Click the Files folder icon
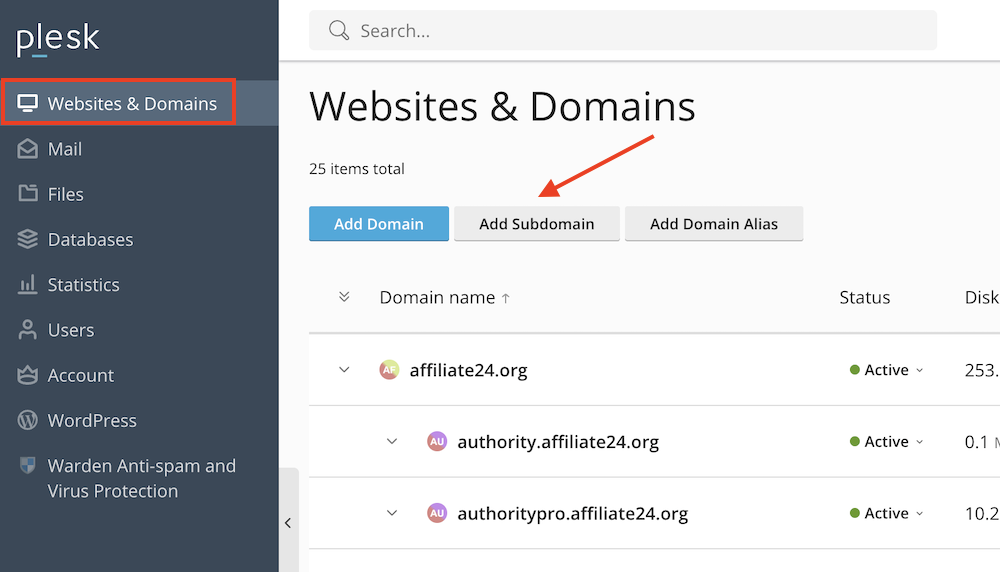The height and width of the screenshot is (572, 1000). click(28, 194)
